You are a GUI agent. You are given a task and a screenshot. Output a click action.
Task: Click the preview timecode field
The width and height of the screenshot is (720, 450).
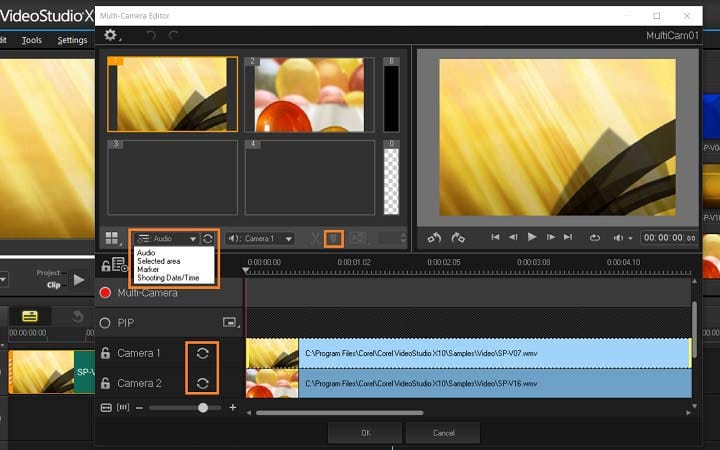coord(669,237)
